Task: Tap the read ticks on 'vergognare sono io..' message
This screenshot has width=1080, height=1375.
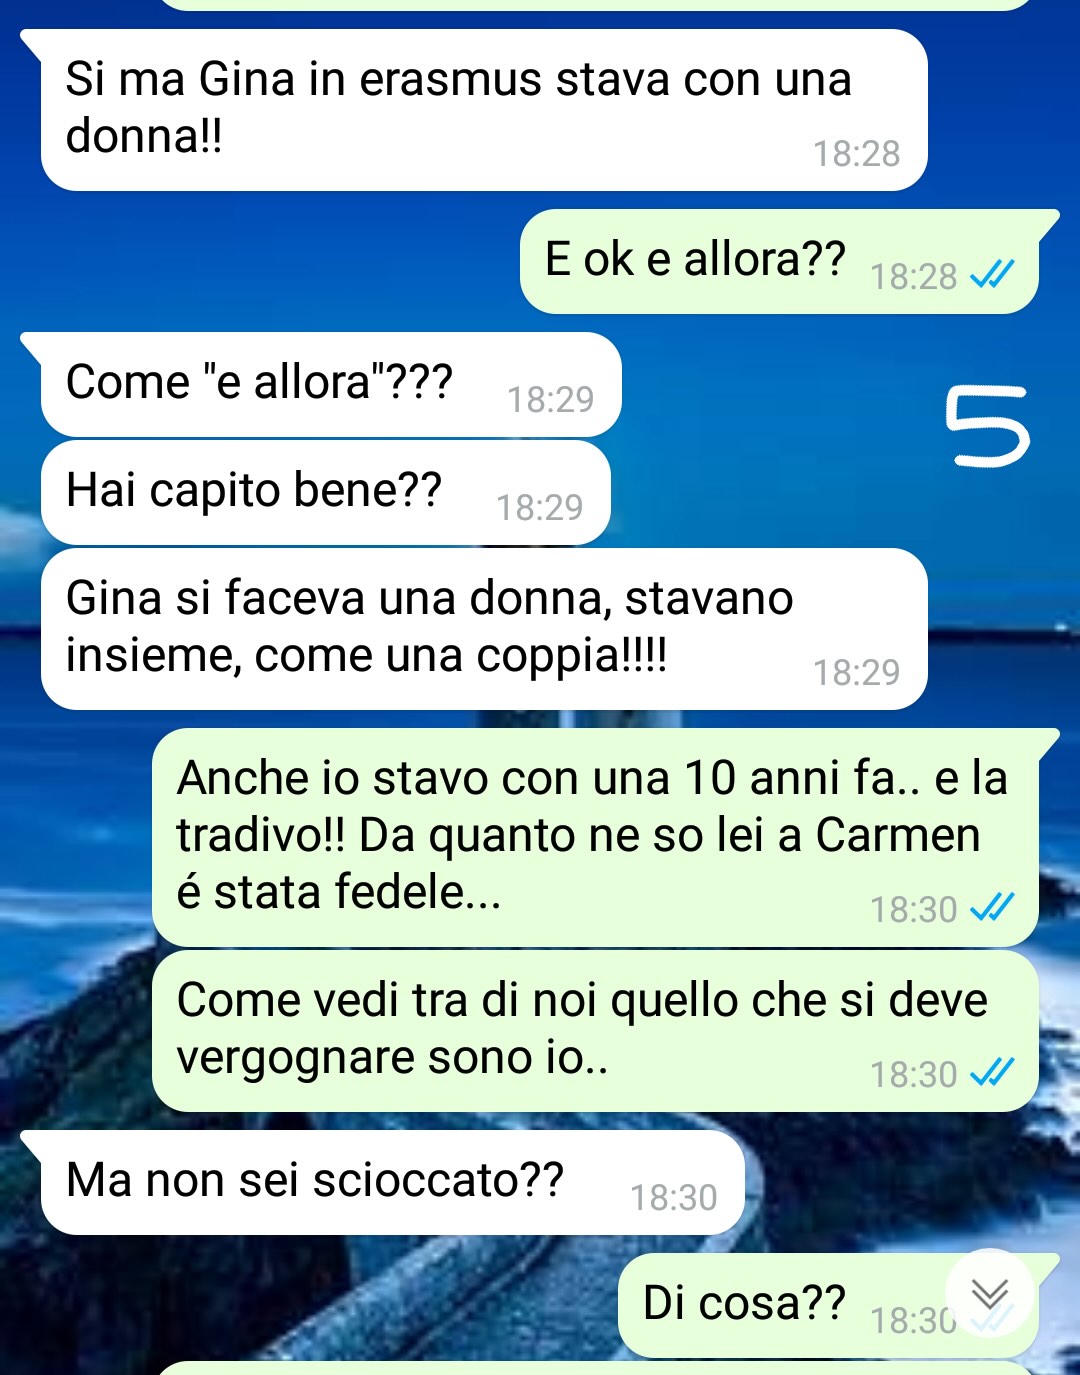Action: pos(993,1072)
